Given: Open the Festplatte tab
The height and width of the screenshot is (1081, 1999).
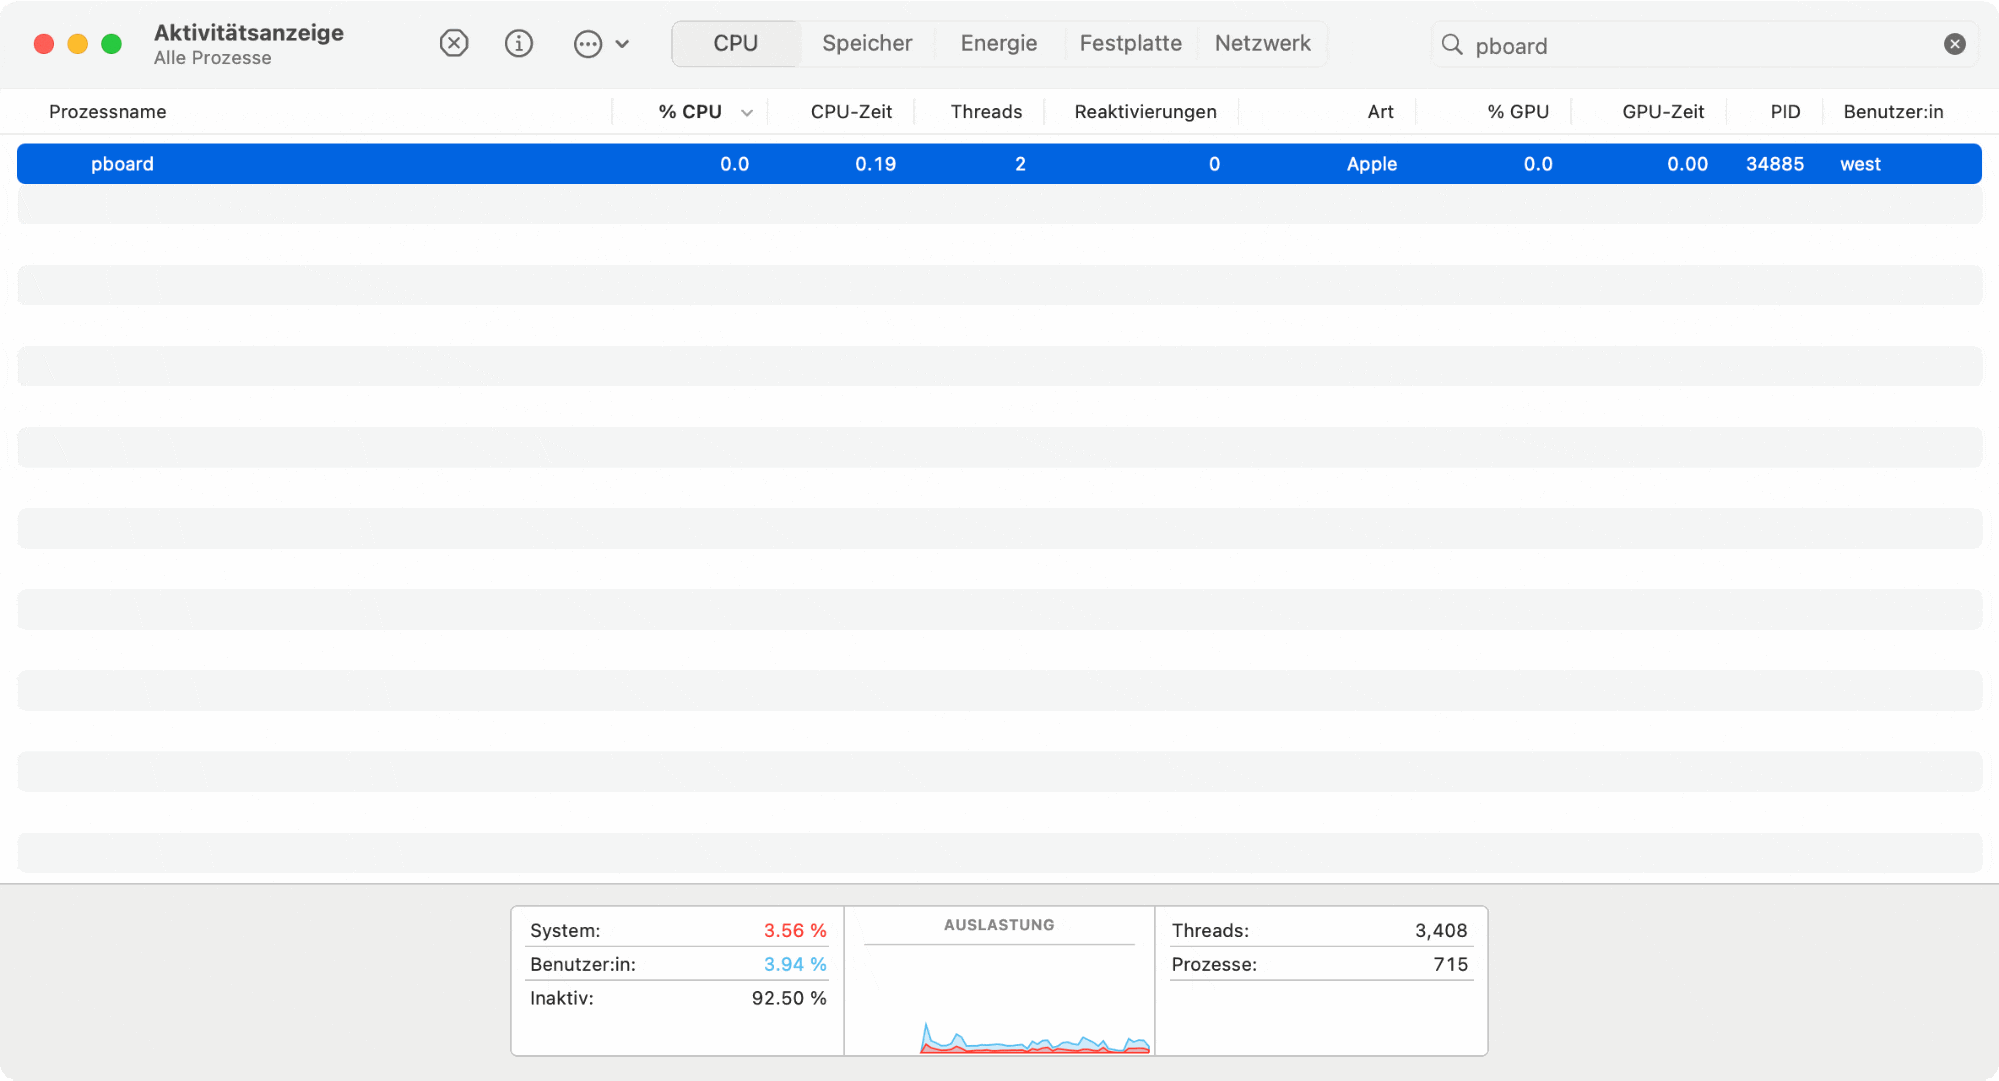Looking at the screenshot, I should pyautogui.click(x=1131, y=43).
